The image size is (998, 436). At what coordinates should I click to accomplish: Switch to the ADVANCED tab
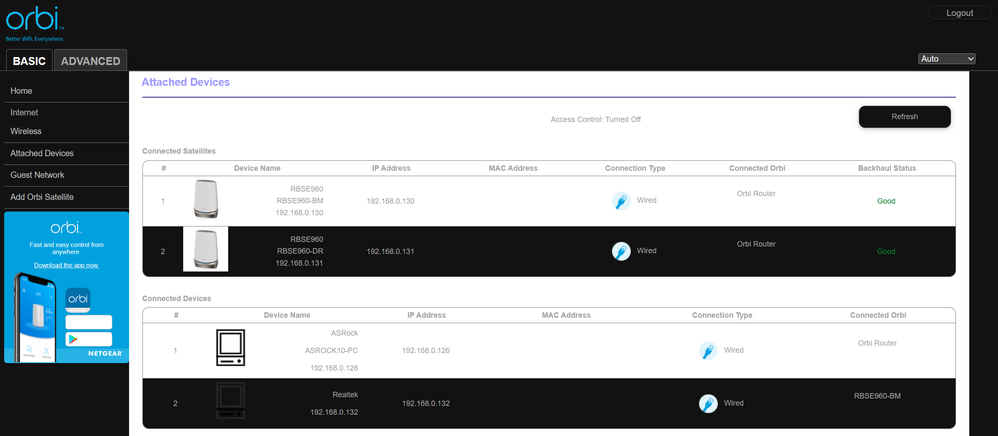pos(90,60)
